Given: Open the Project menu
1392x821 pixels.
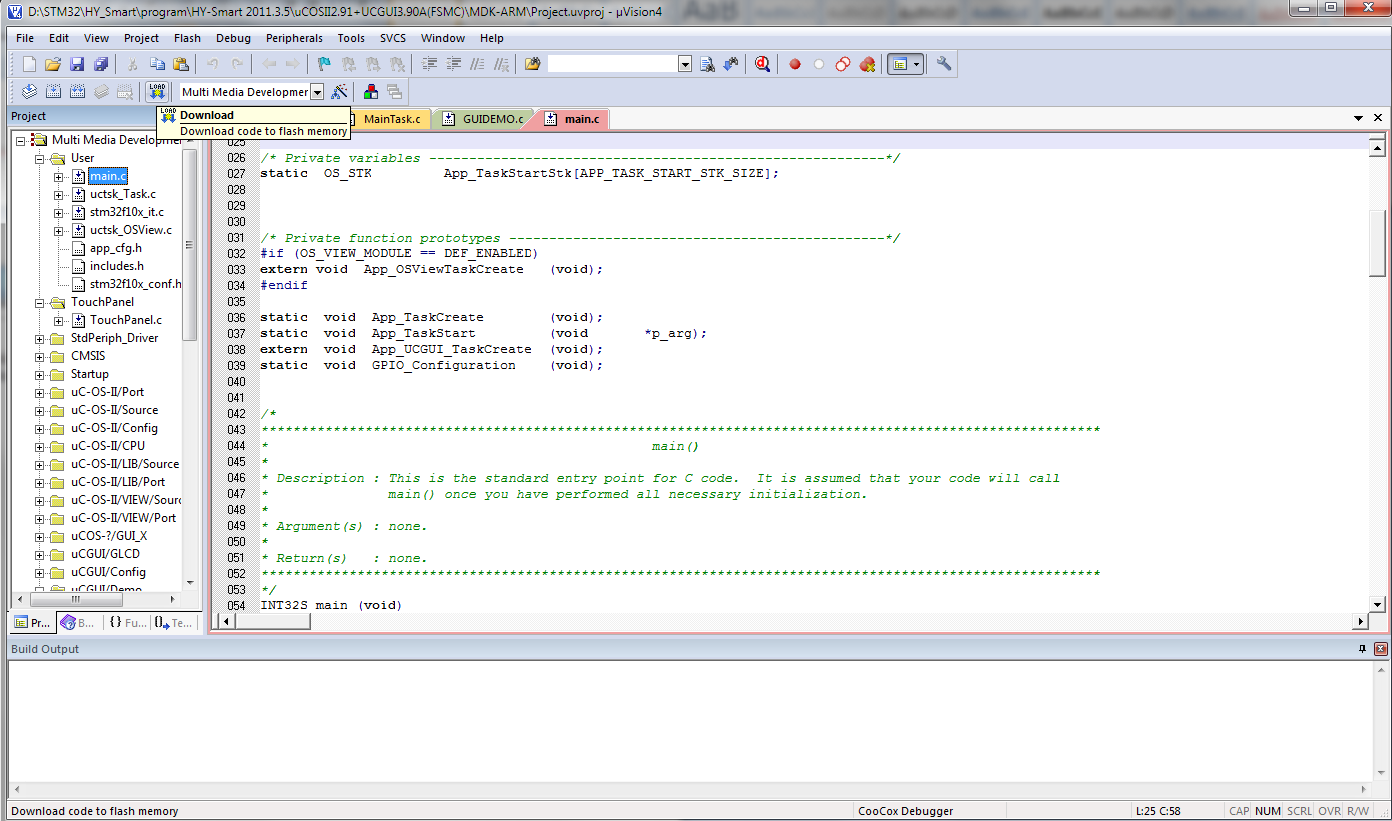Looking at the screenshot, I should coord(141,38).
